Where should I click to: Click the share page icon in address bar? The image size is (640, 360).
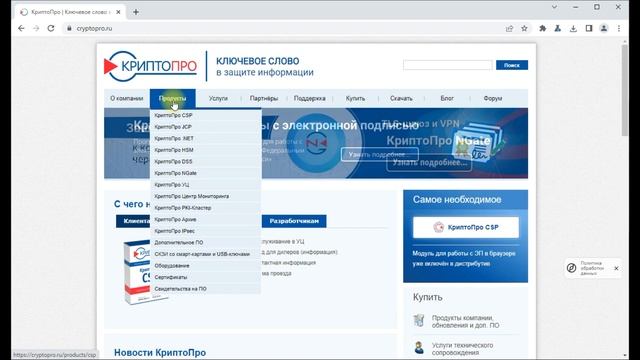tap(509, 28)
